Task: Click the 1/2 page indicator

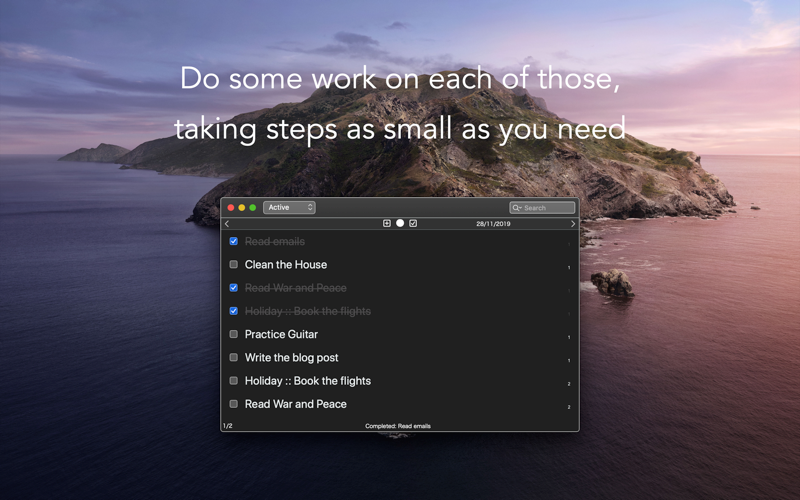Action: [x=228, y=426]
